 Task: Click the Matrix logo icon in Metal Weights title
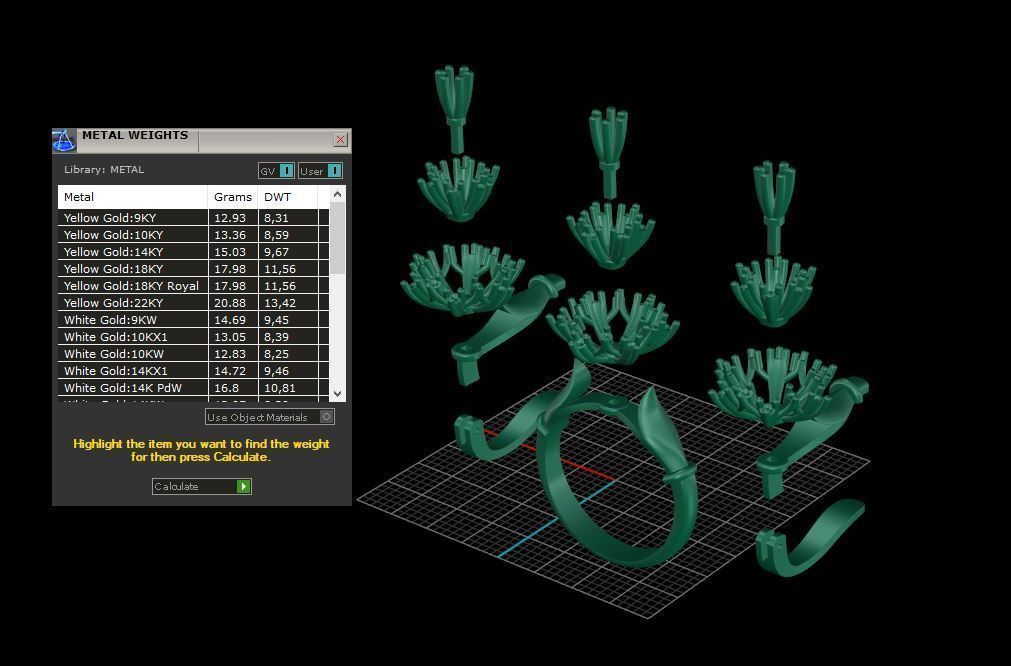coord(64,141)
